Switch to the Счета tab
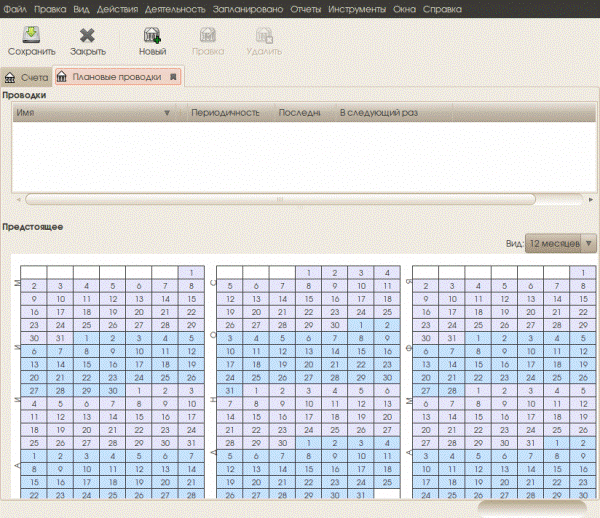This screenshot has height=518, width=600. [26, 78]
